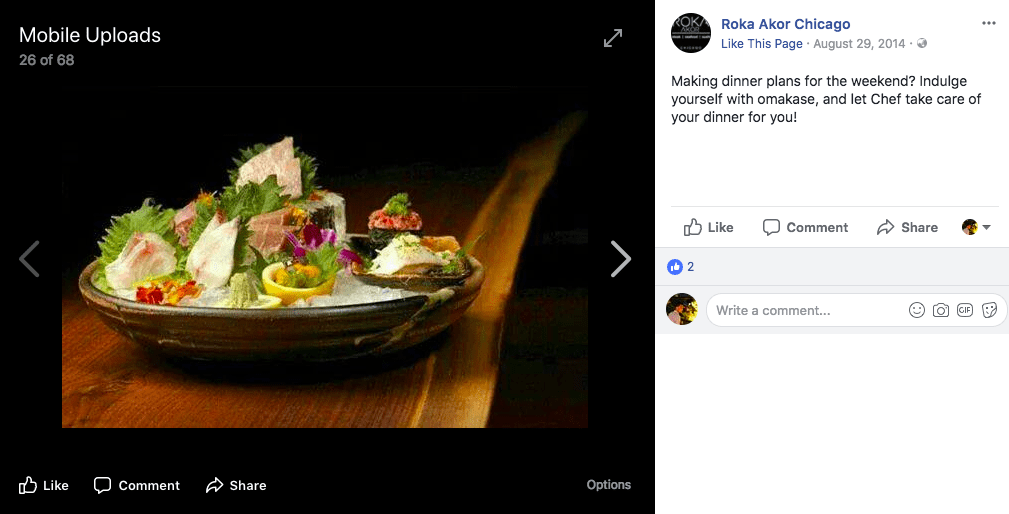
Task: Go to the next photo
Action: [x=621, y=259]
